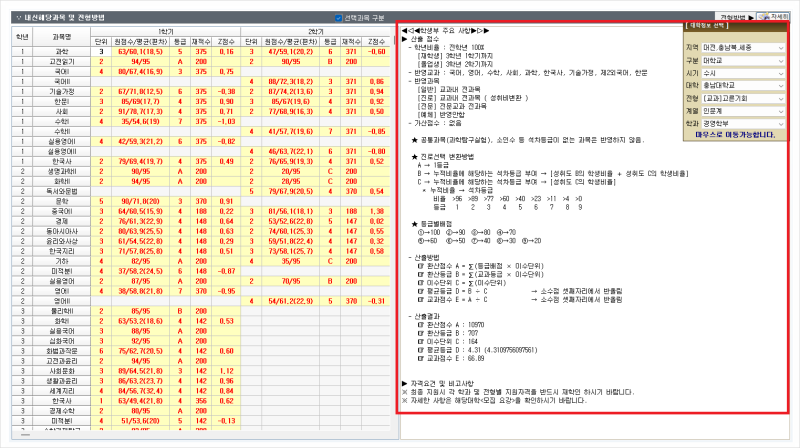Select the 화법과작문 subject cell

pos(62,351)
